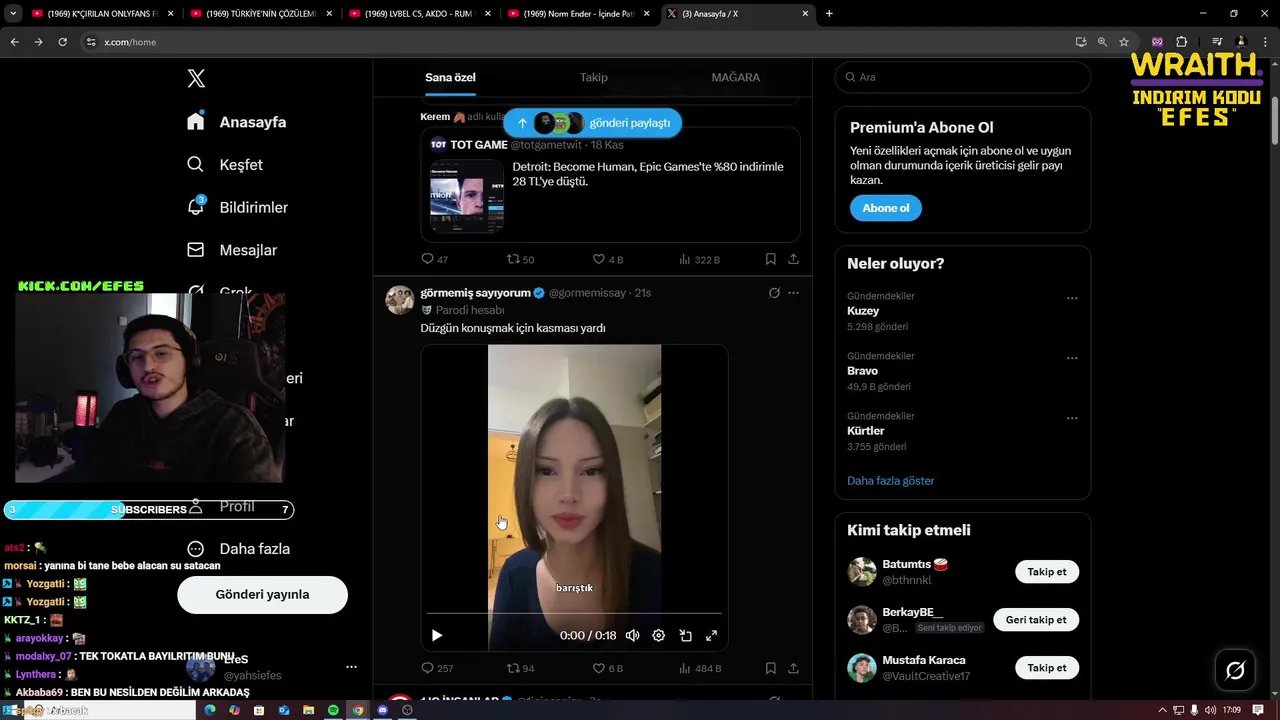Image resolution: width=1280 pixels, height=720 pixels.
Task: Go back in browser
Action: tap(14, 42)
